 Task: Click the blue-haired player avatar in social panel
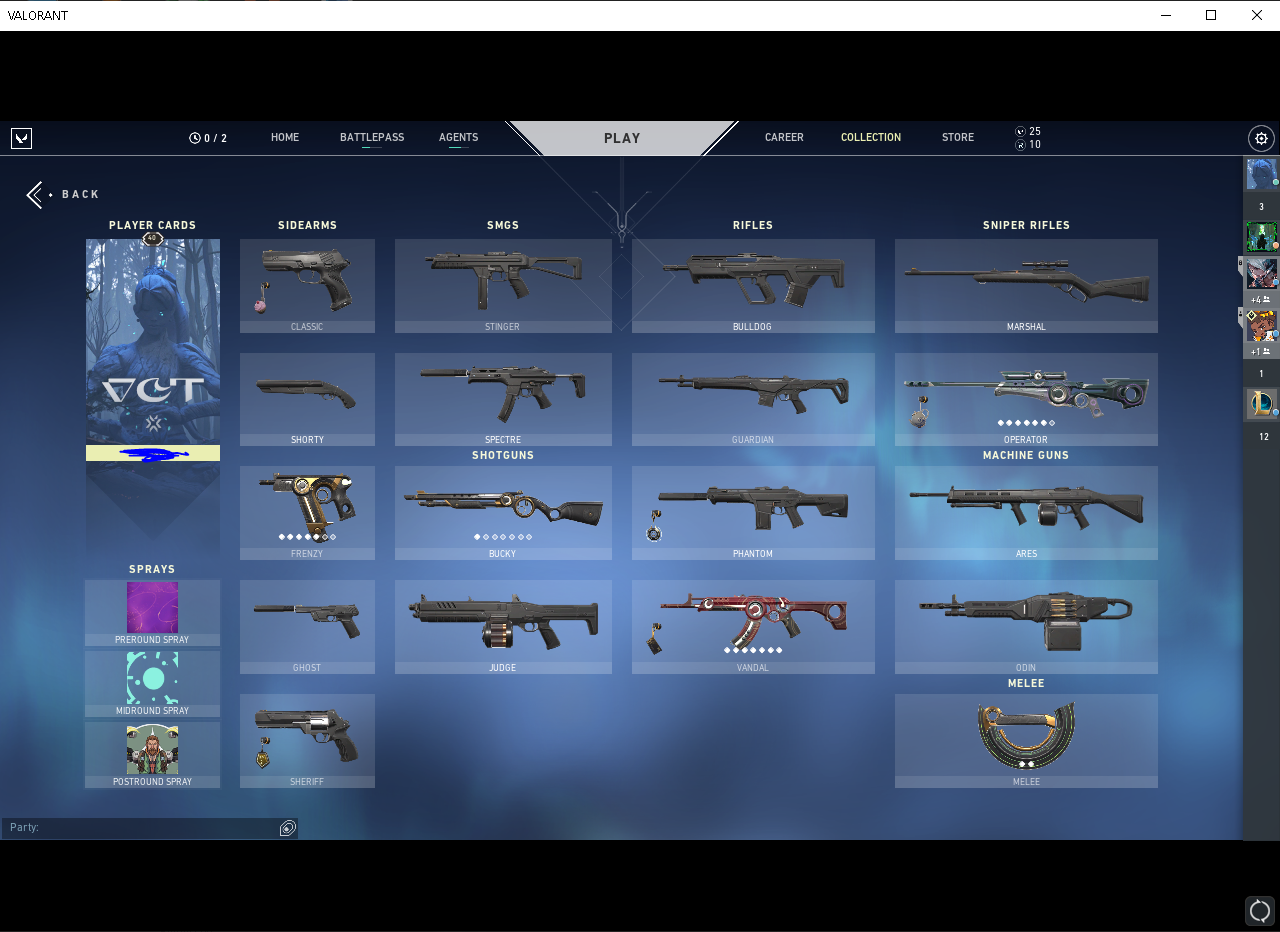coord(1261,174)
